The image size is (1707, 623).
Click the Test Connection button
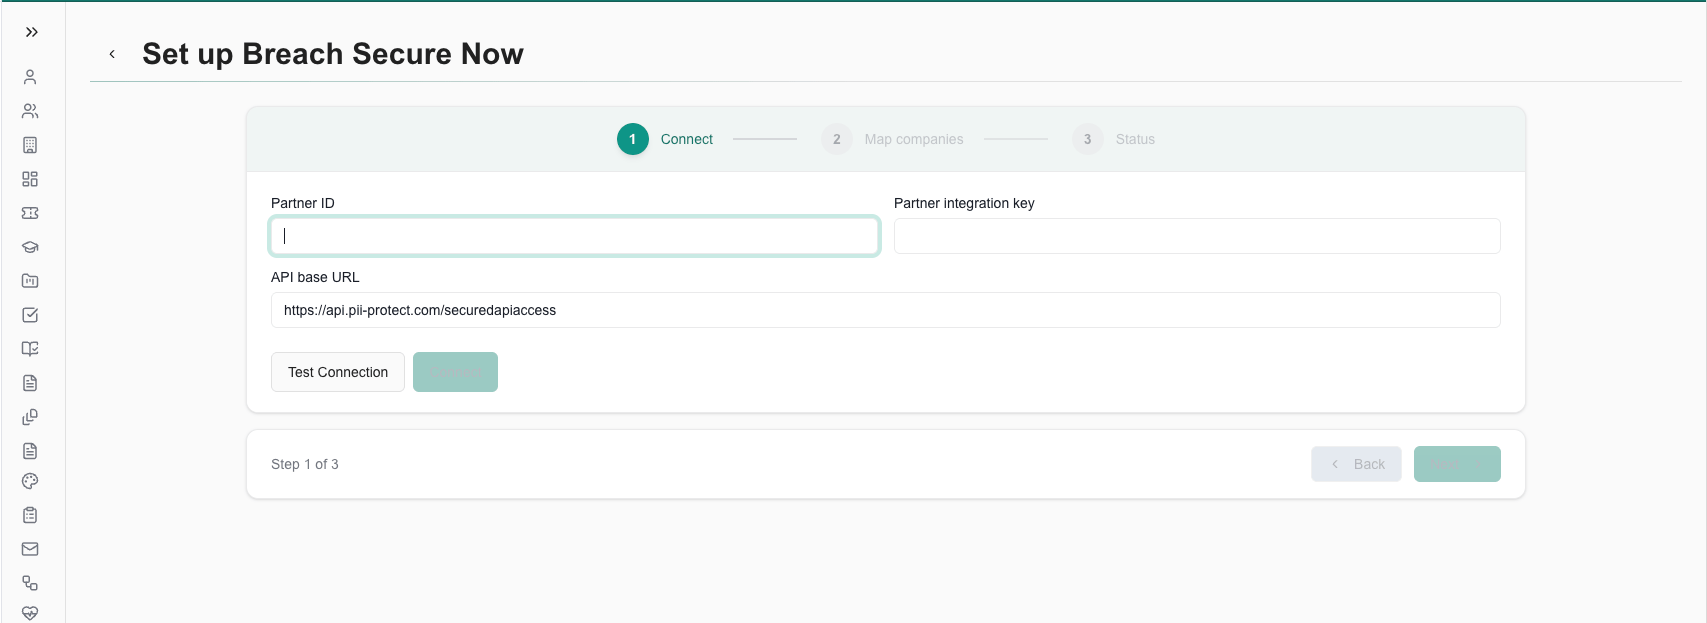pyautogui.click(x=338, y=372)
